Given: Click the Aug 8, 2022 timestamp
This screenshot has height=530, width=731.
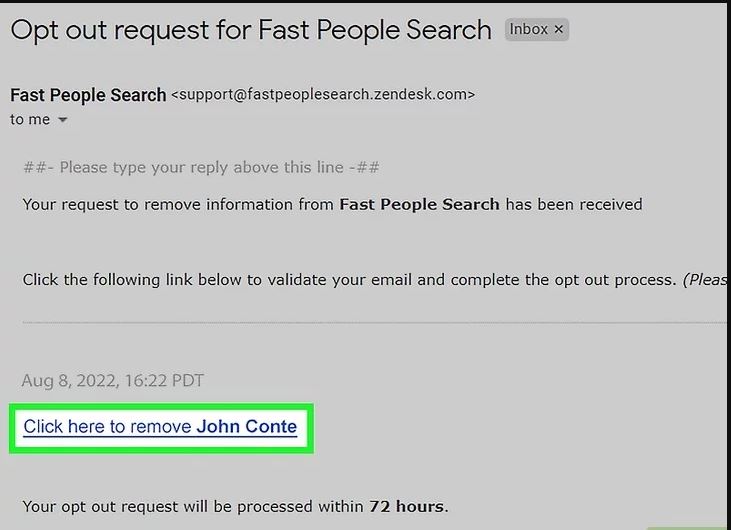Looking at the screenshot, I should tap(112, 380).
